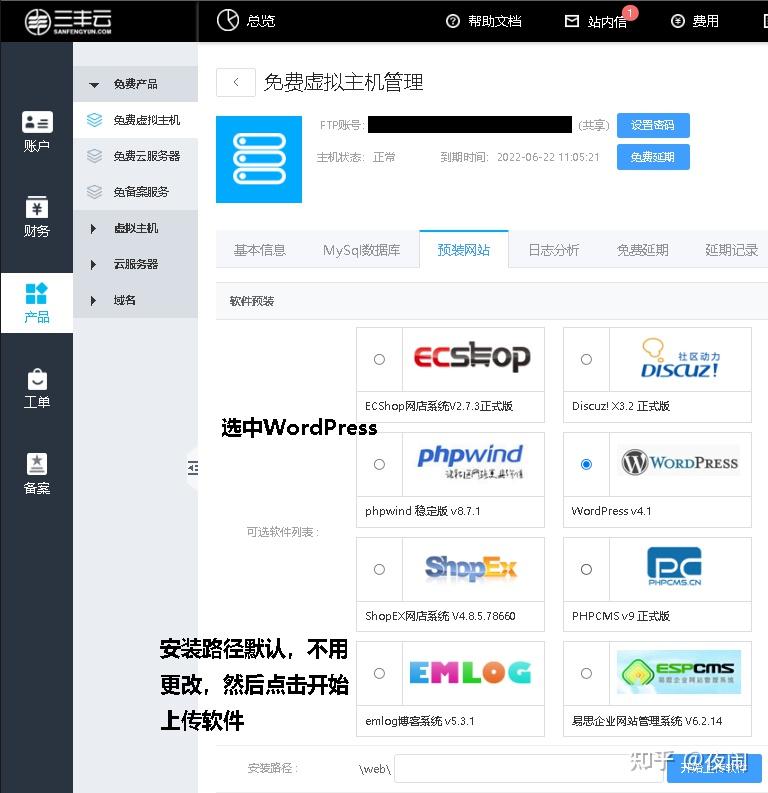Select the PHPCMS v9 radio button
This screenshot has width=768, height=793.
586,569
